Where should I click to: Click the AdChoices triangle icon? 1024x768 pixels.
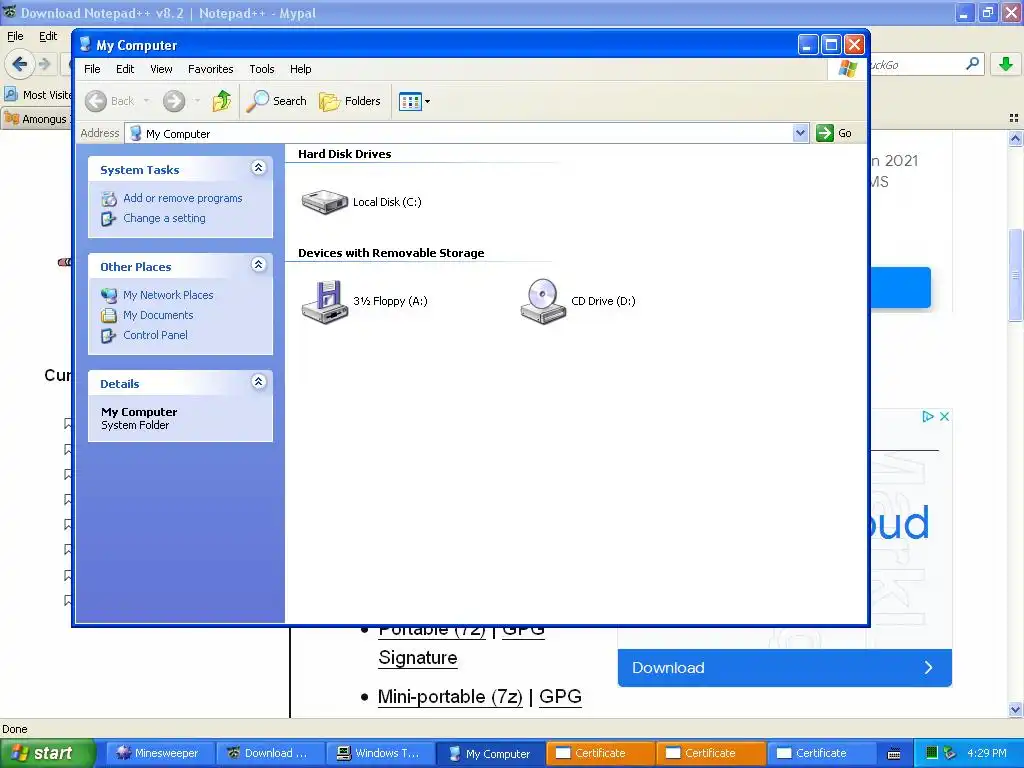[927, 416]
